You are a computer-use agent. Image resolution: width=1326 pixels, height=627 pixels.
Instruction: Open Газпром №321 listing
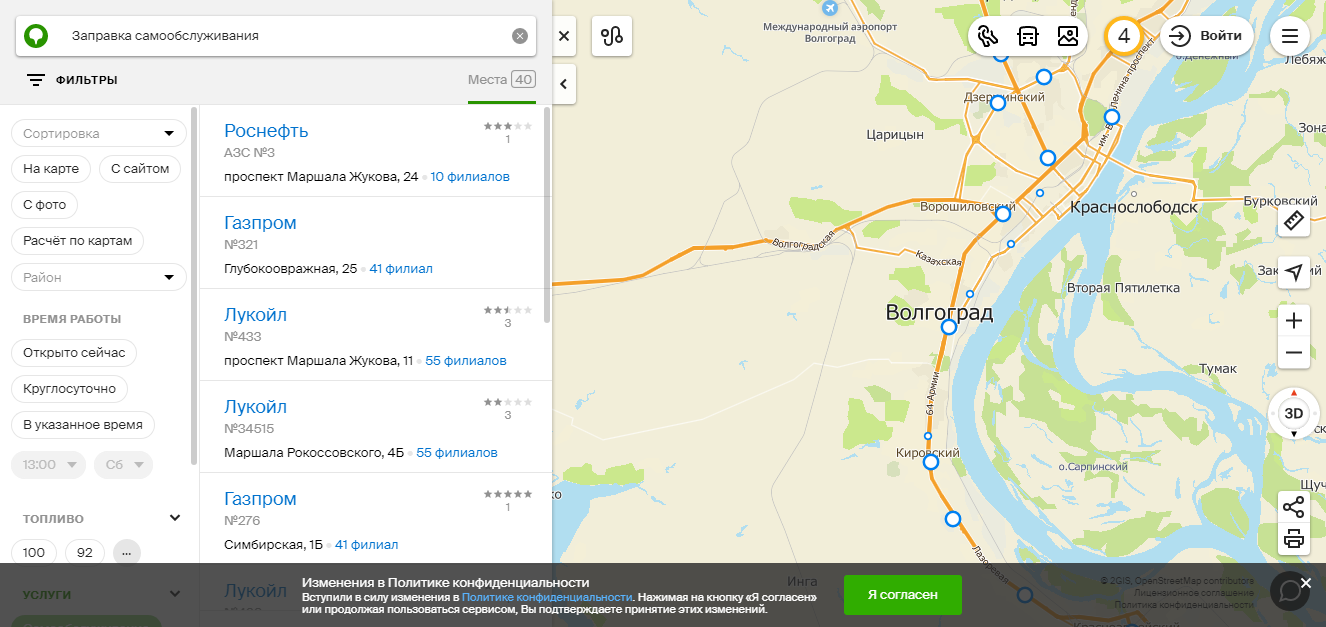point(375,243)
